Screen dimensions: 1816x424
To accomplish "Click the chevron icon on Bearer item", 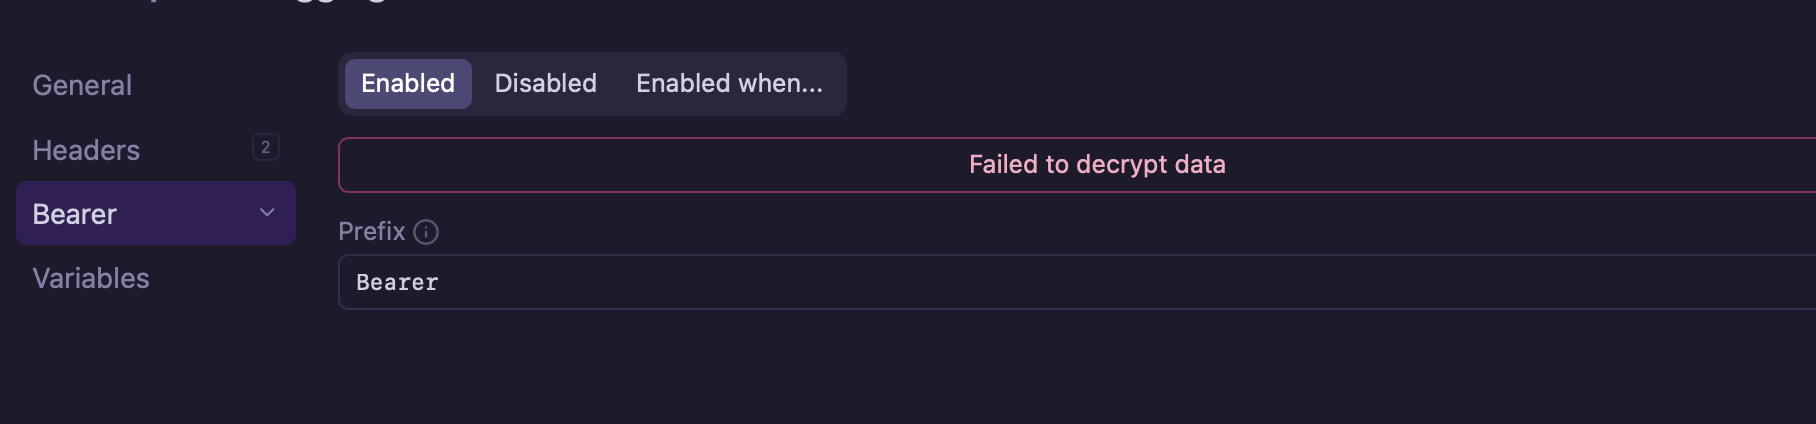I will (267, 213).
